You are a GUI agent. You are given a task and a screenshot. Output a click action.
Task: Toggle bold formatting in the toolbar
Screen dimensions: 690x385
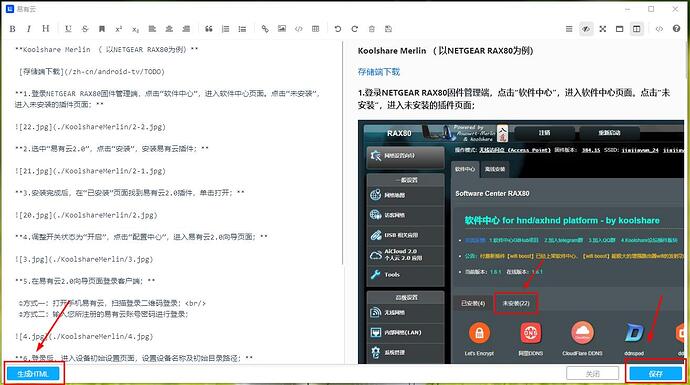12,29
